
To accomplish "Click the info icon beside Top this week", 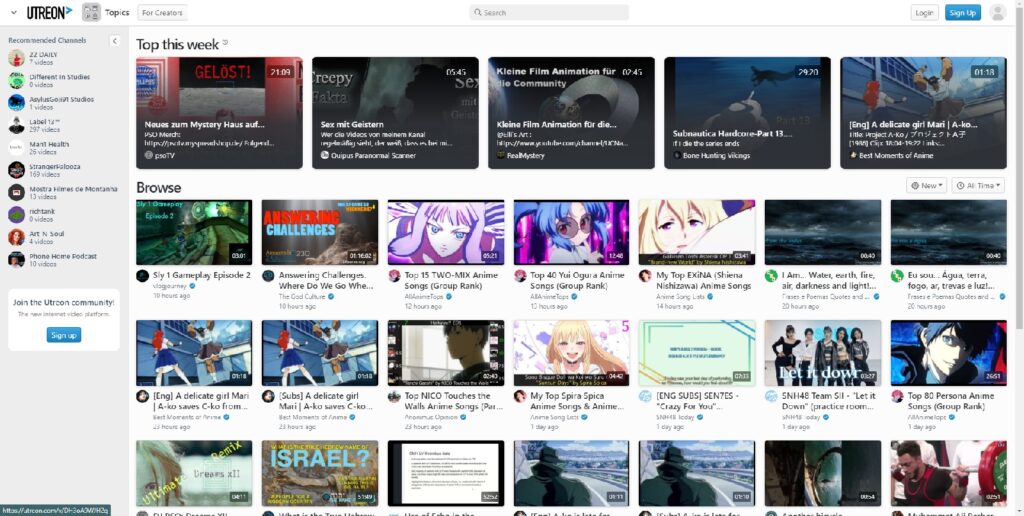I will (x=225, y=42).
